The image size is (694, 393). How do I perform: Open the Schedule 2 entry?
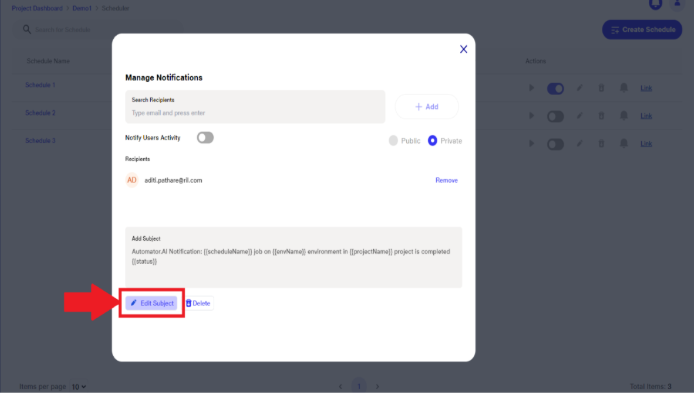[40, 113]
